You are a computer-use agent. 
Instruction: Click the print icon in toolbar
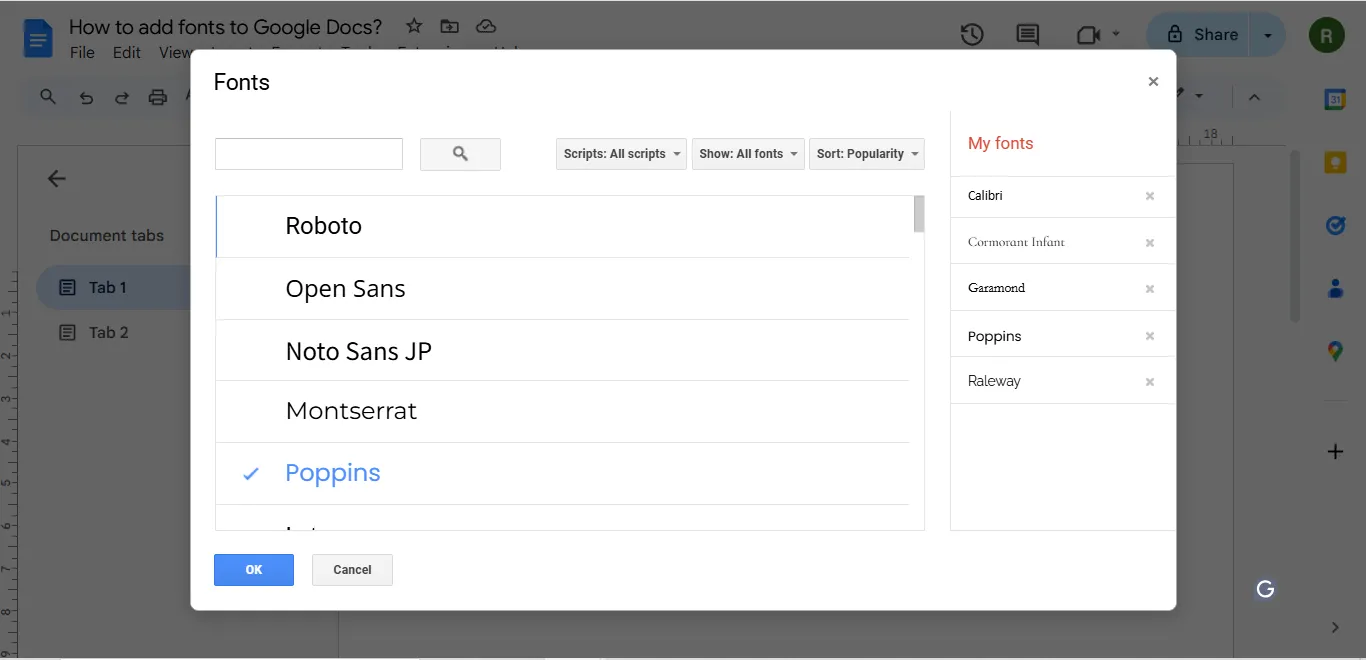pyautogui.click(x=157, y=98)
